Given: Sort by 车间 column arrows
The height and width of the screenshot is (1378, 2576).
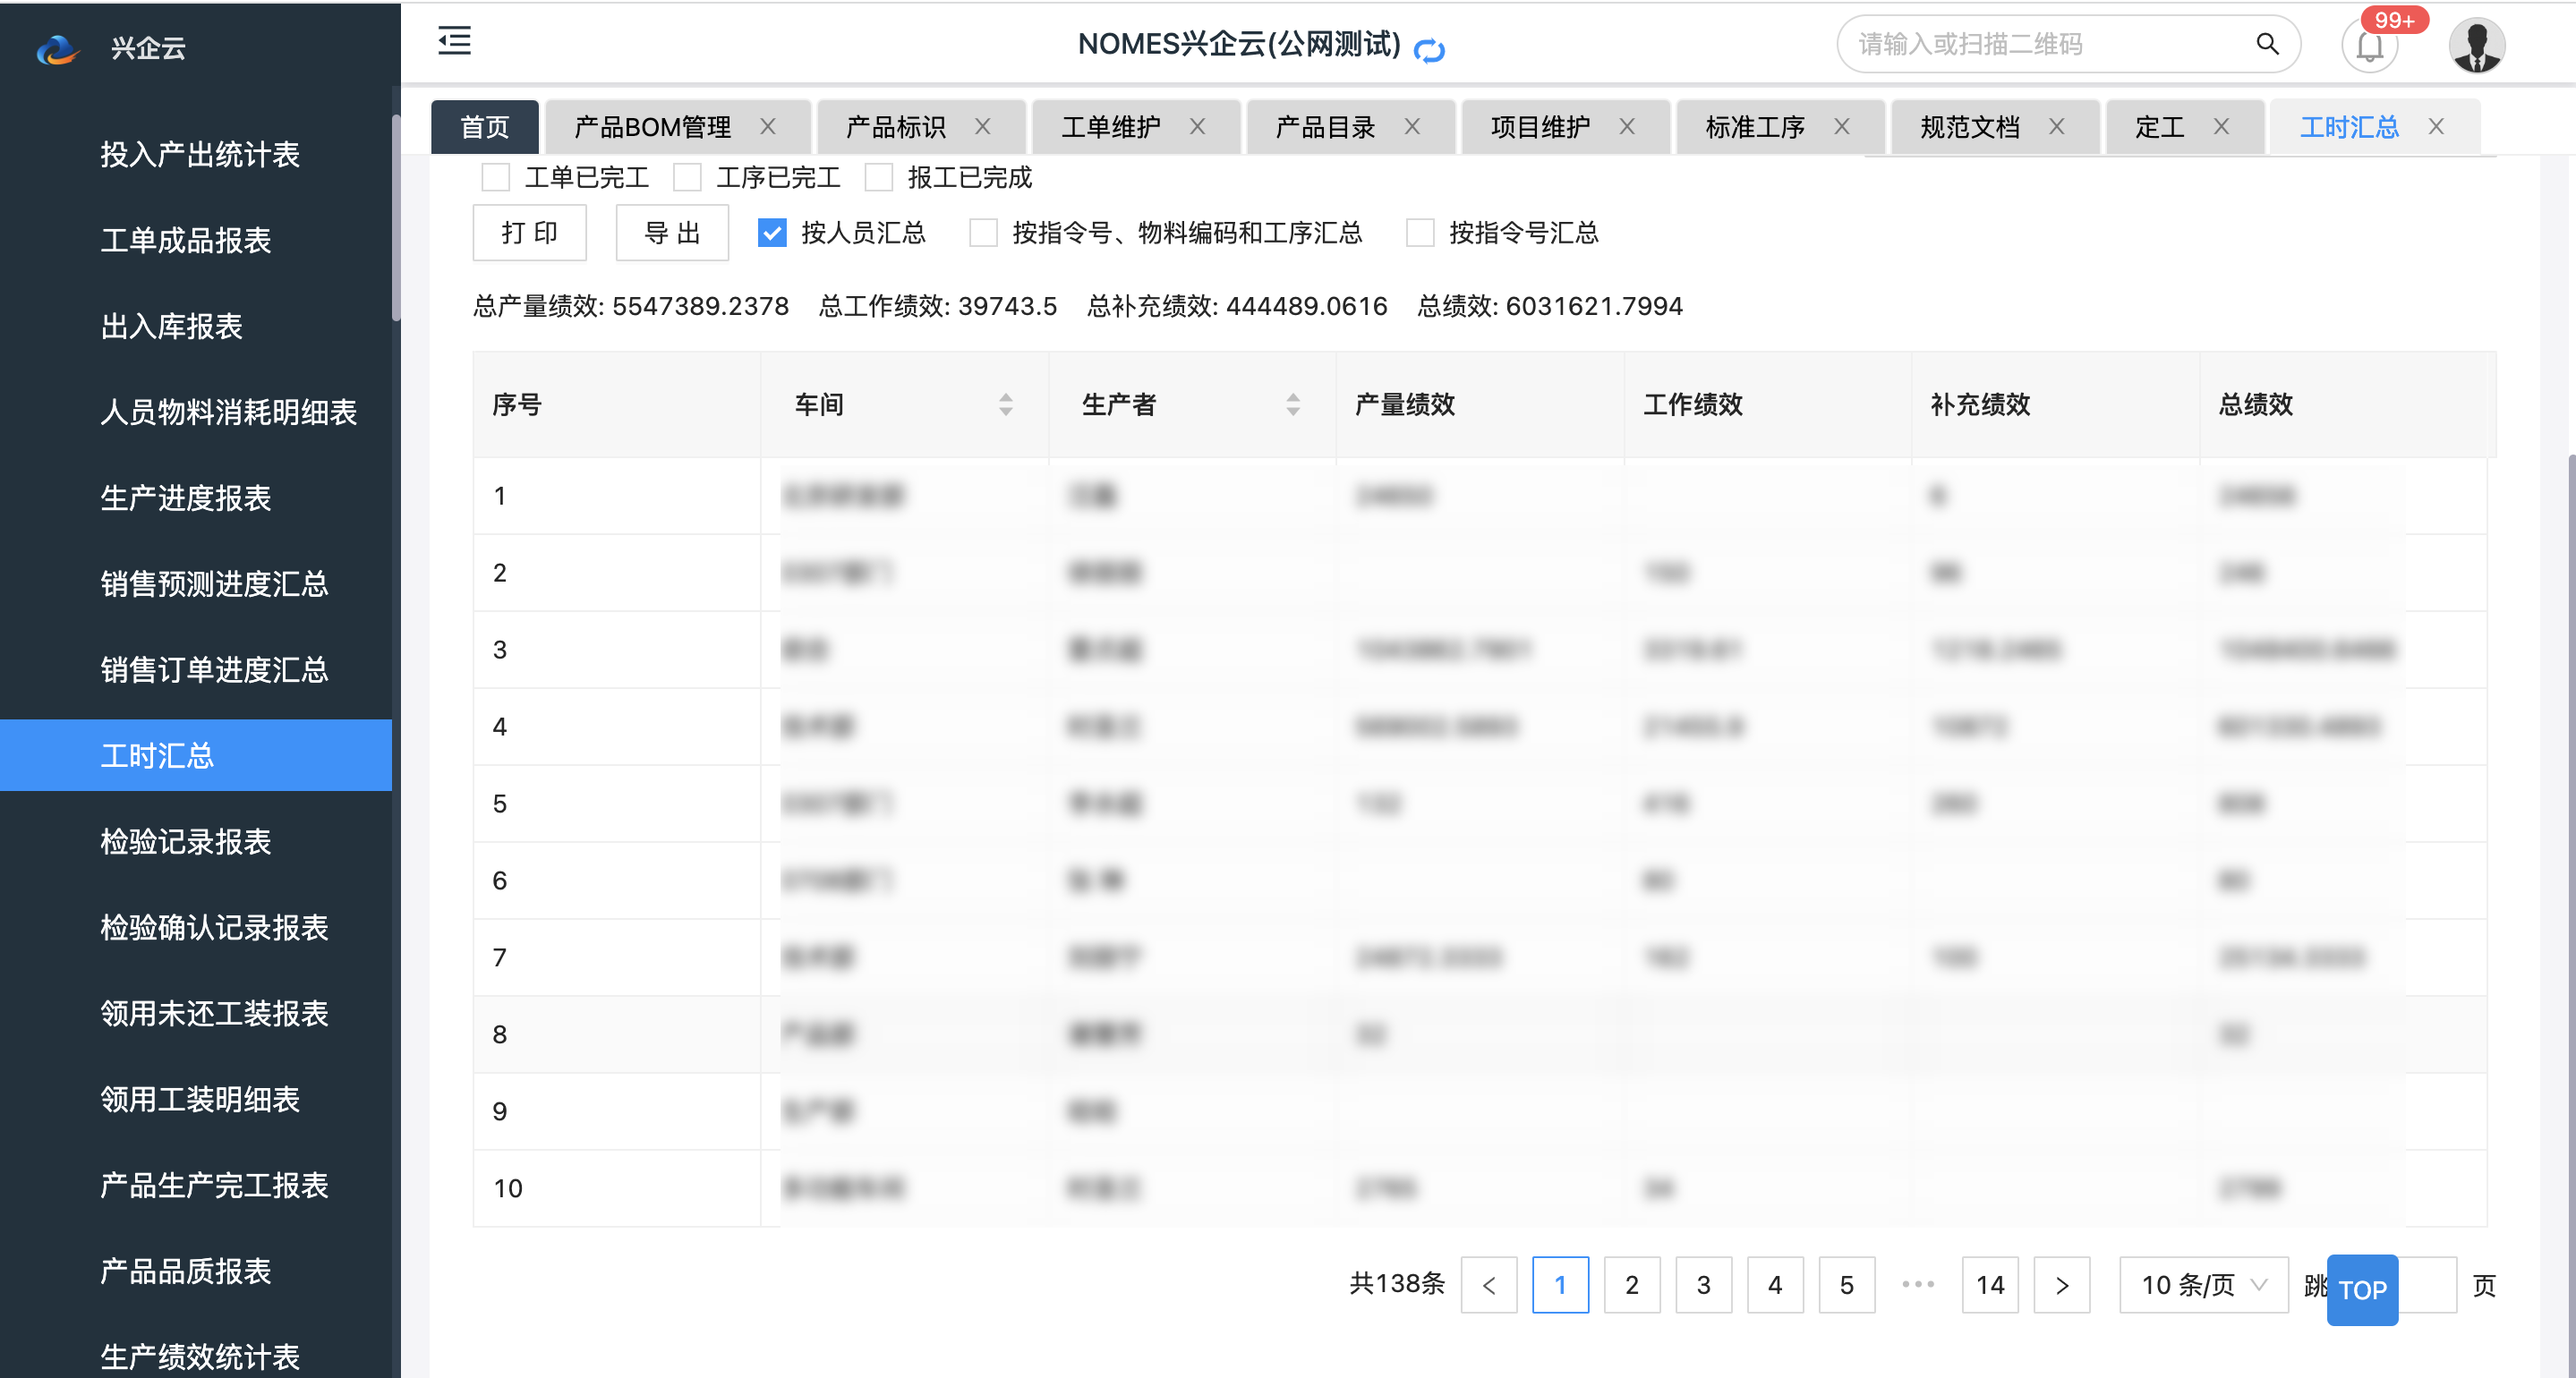Looking at the screenshot, I should pos(1005,404).
